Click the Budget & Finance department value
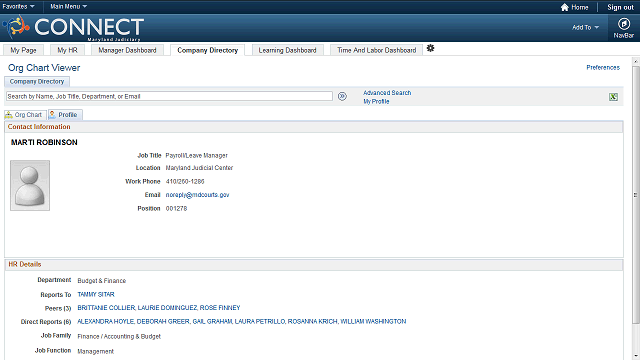The height and width of the screenshot is (360, 640). [x=102, y=281]
